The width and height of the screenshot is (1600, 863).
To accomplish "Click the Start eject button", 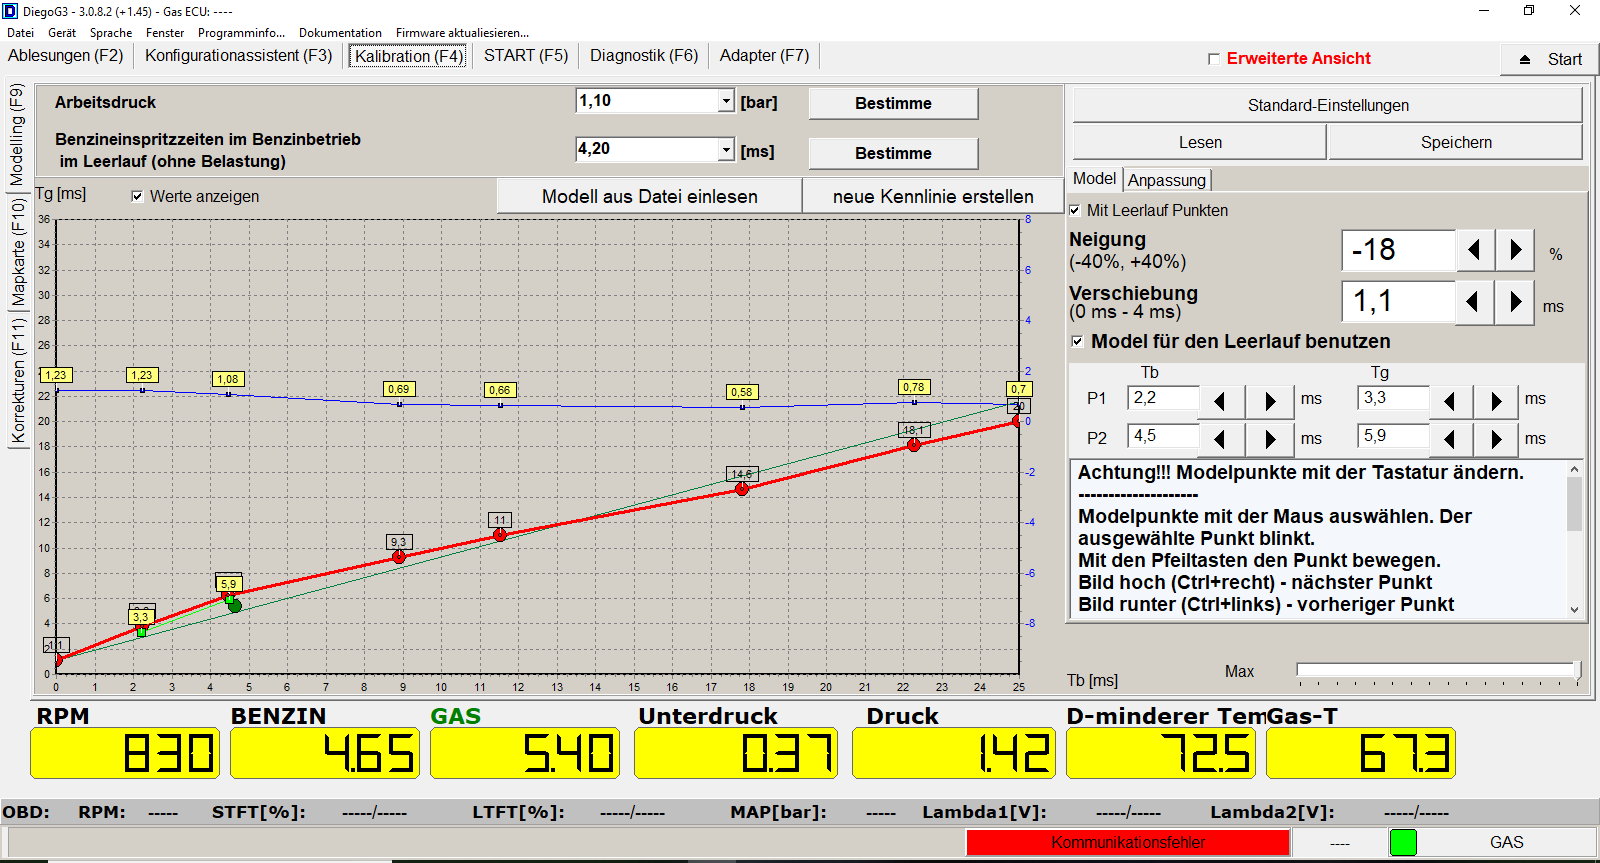I will (1549, 59).
